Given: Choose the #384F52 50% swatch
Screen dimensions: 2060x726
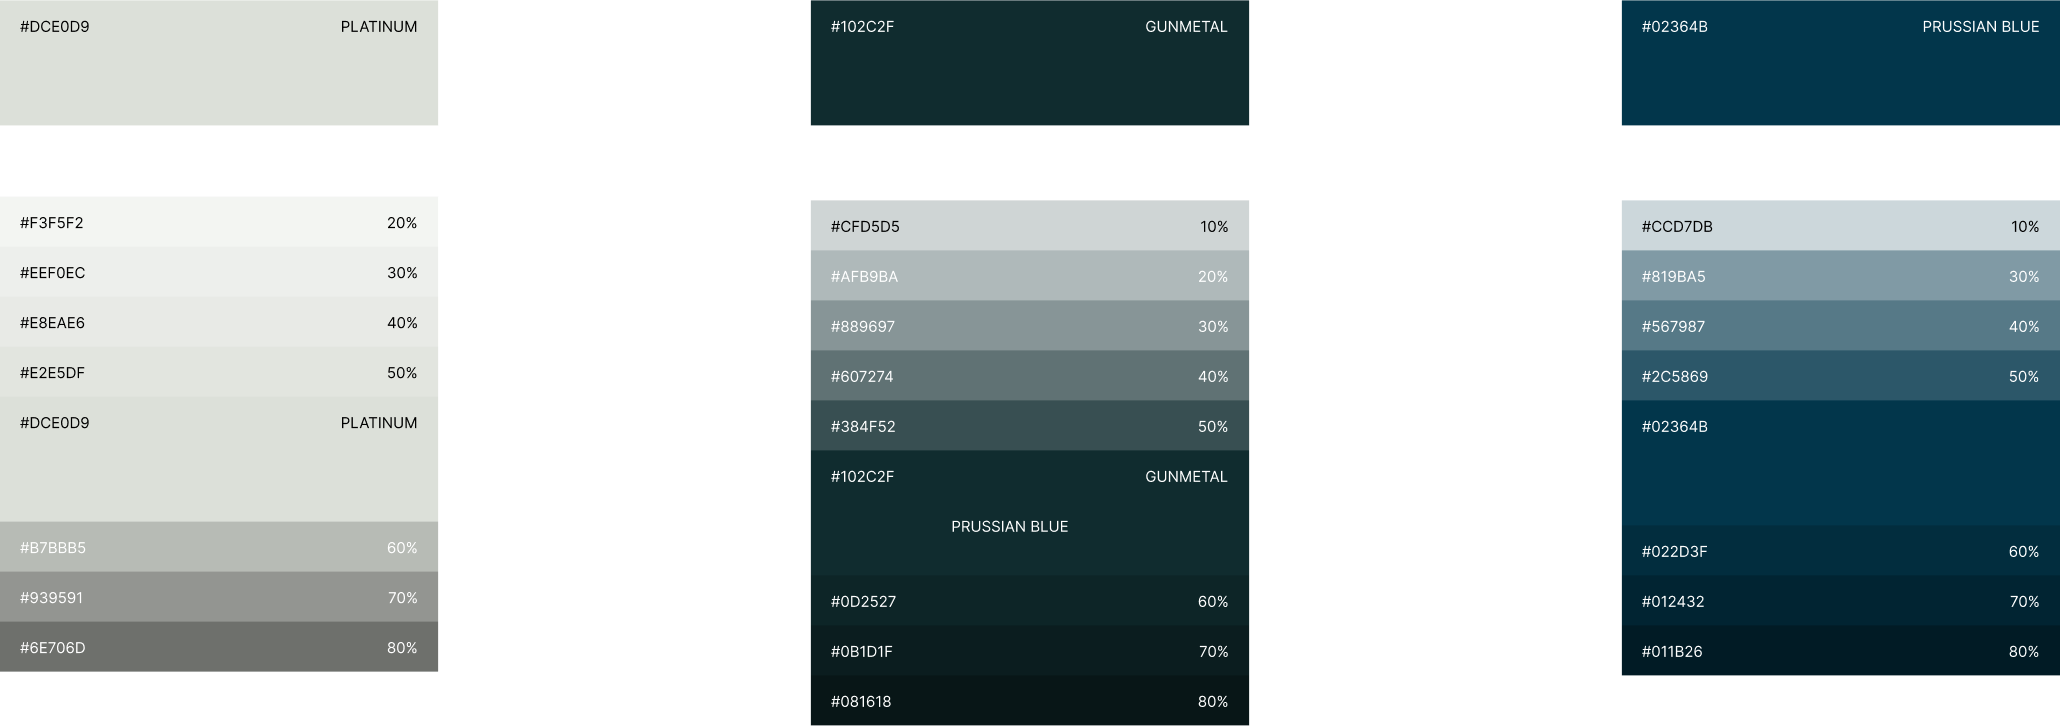Looking at the screenshot, I should click(x=1030, y=426).
